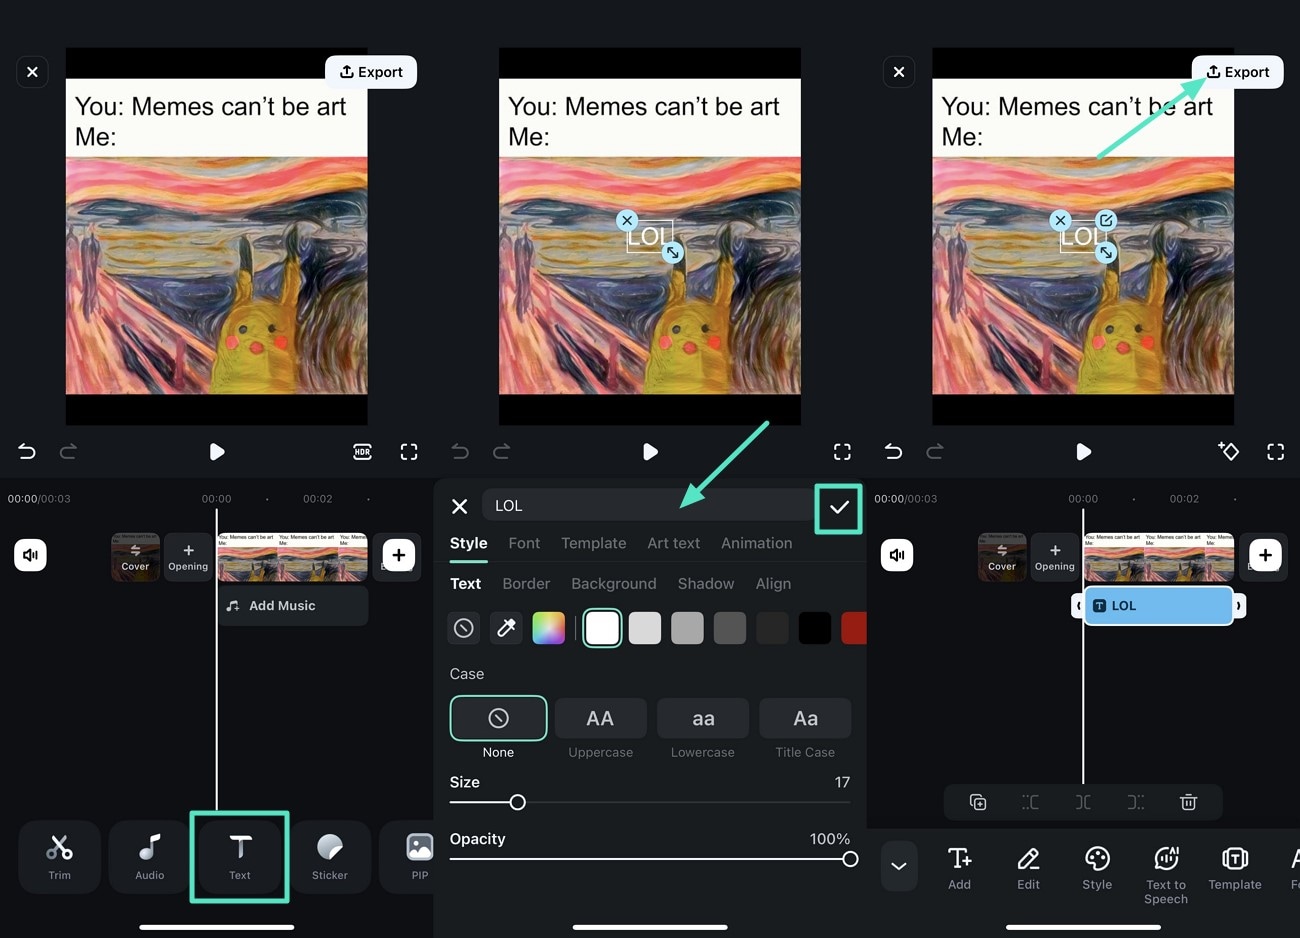Switch to the Font tab

pyautogui.click(x=524, y=543)
